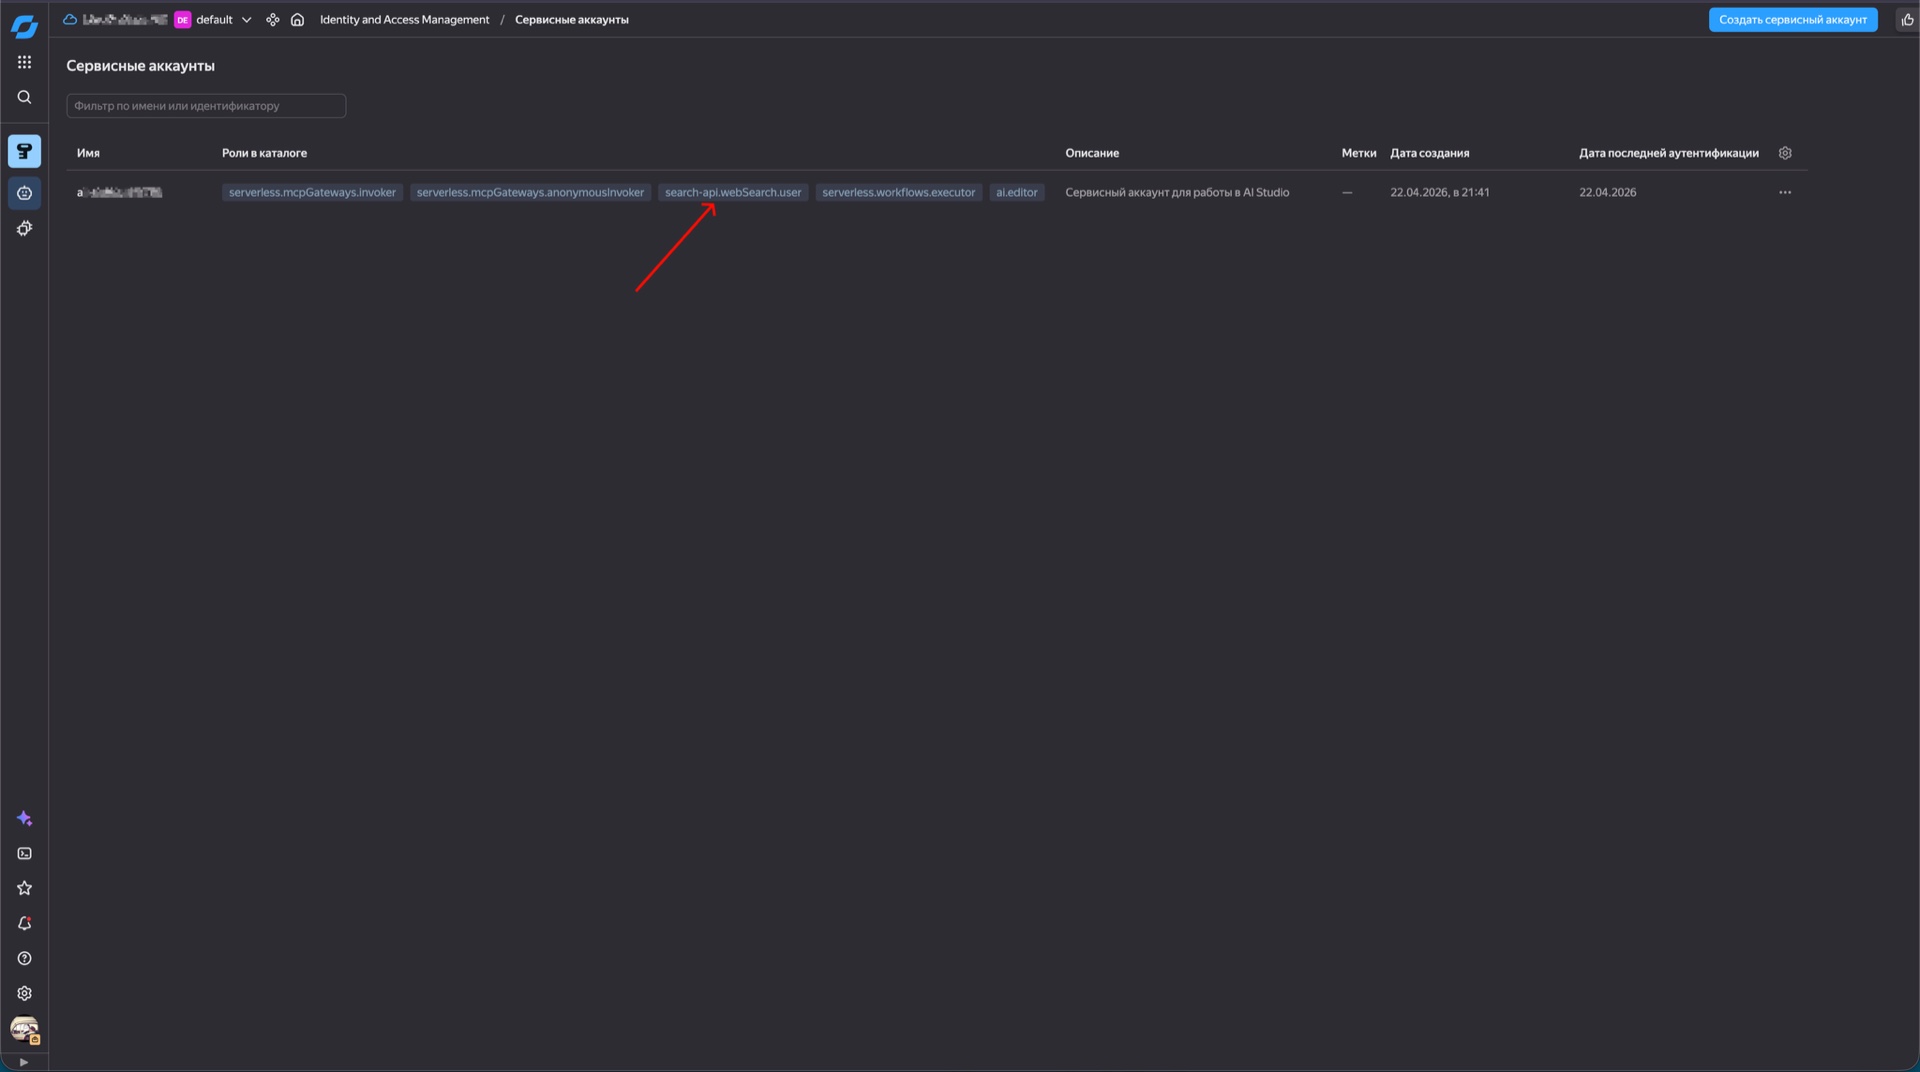This screenshot has width=1920, height=1072.
Task: Select the search icon in the sidebar
Action: [24, 97]
